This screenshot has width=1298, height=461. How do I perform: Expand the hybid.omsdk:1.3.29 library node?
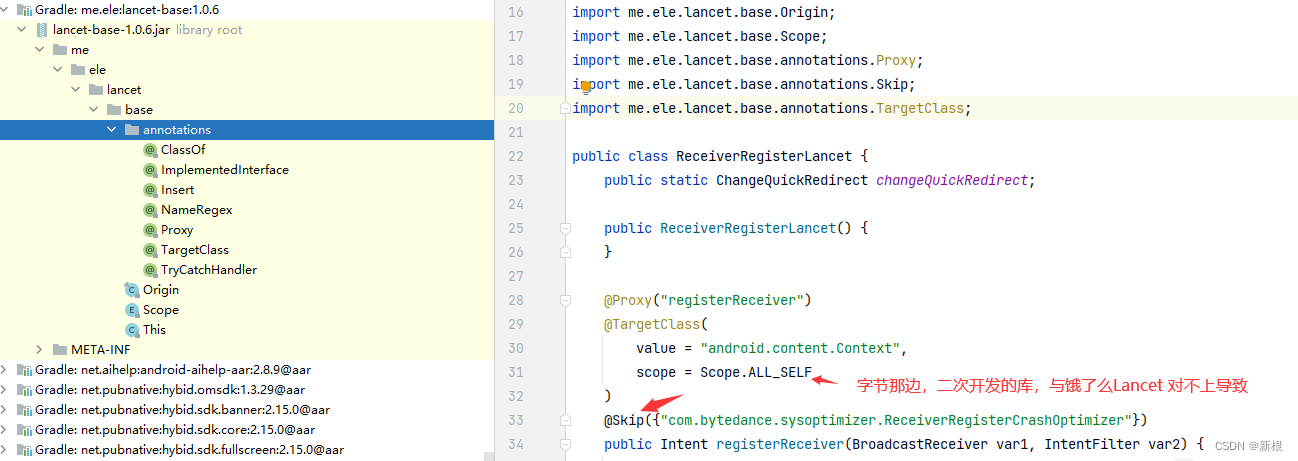click(x=5, y=390)
